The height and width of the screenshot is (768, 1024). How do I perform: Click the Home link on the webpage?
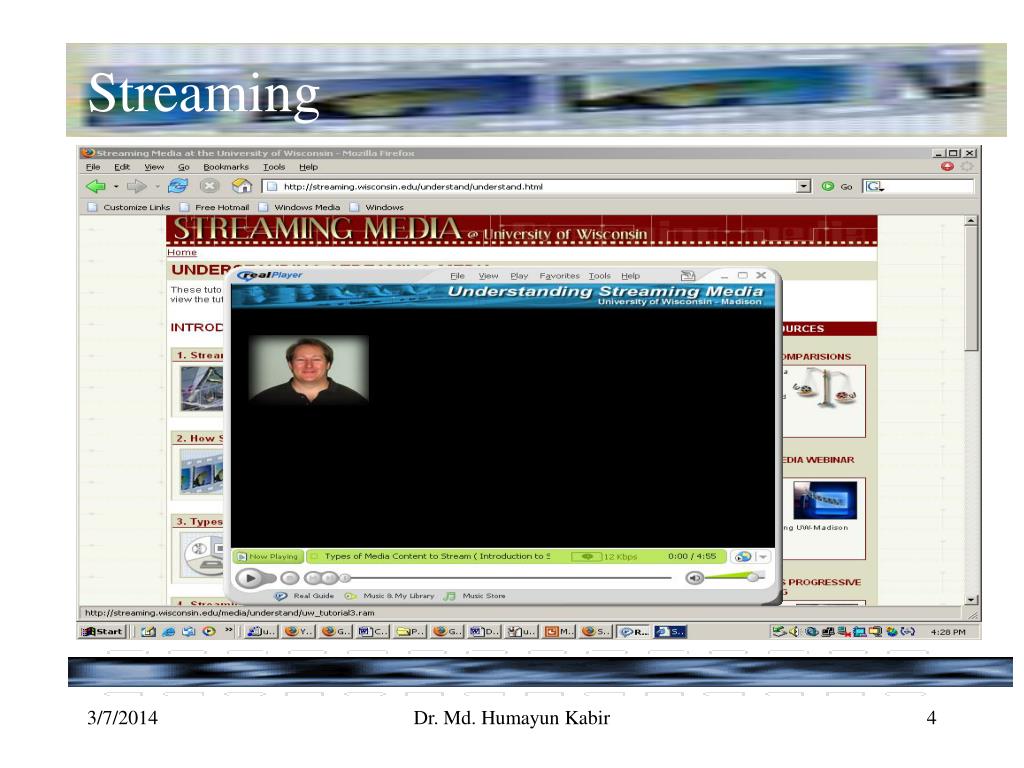click(x=182, y=253)
